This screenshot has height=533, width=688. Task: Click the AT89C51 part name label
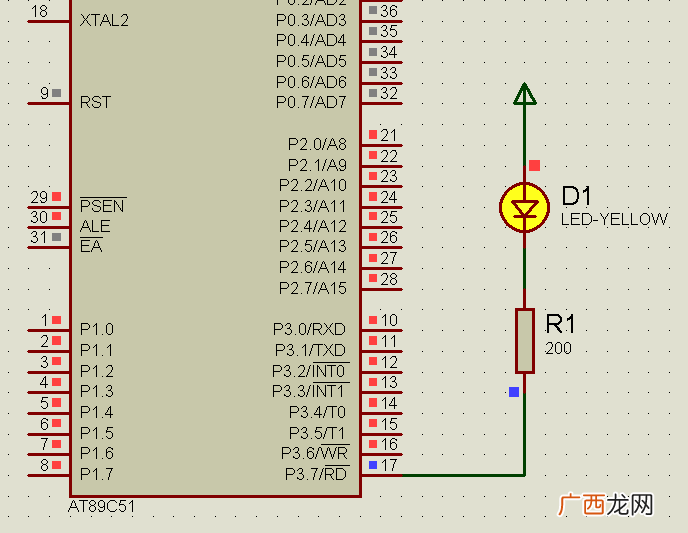[x=101, y=507]
